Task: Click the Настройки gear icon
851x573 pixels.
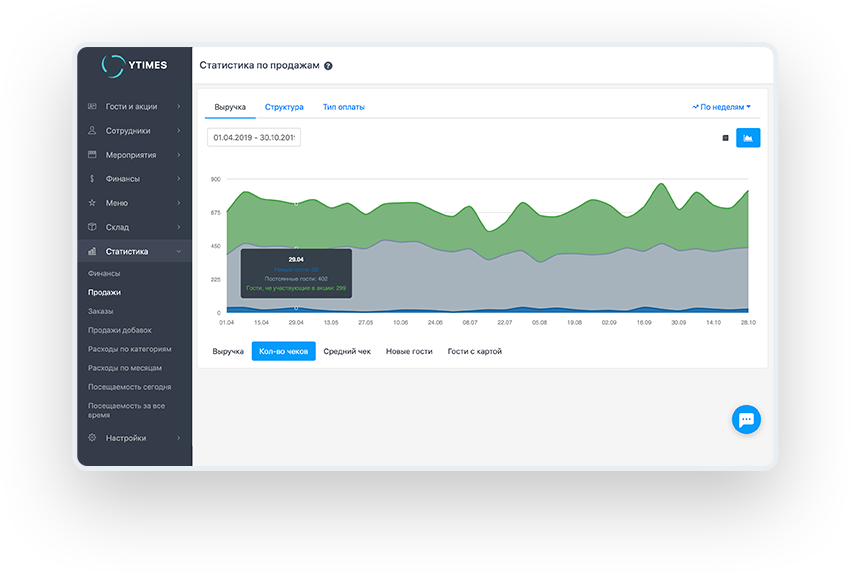Action: click(x=92, y=438)
